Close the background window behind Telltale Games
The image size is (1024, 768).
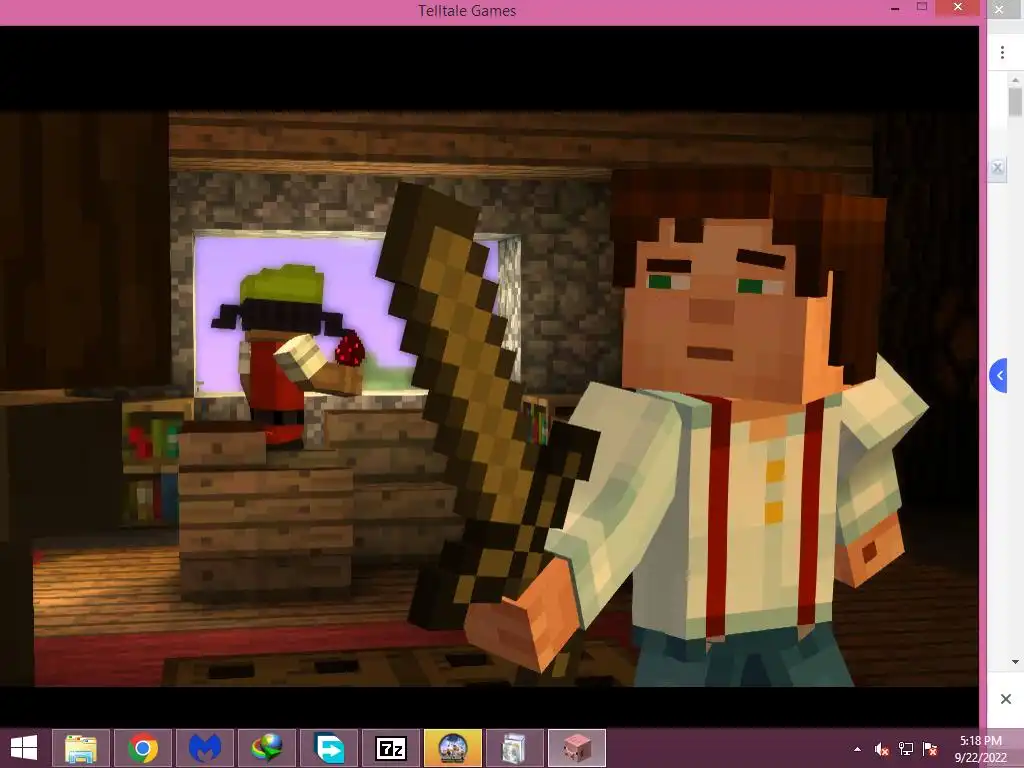coord(999,9)
